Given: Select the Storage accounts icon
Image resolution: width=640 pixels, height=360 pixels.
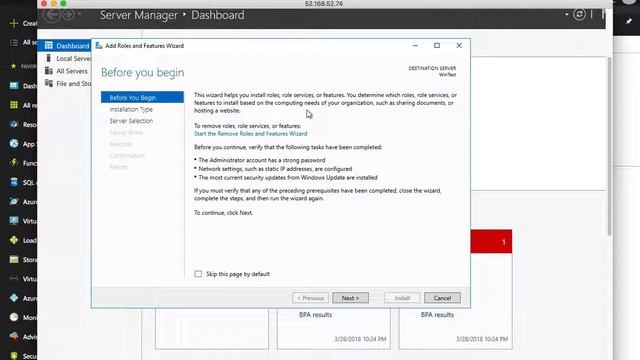Looking at the screenshot, I should [14, 259].
